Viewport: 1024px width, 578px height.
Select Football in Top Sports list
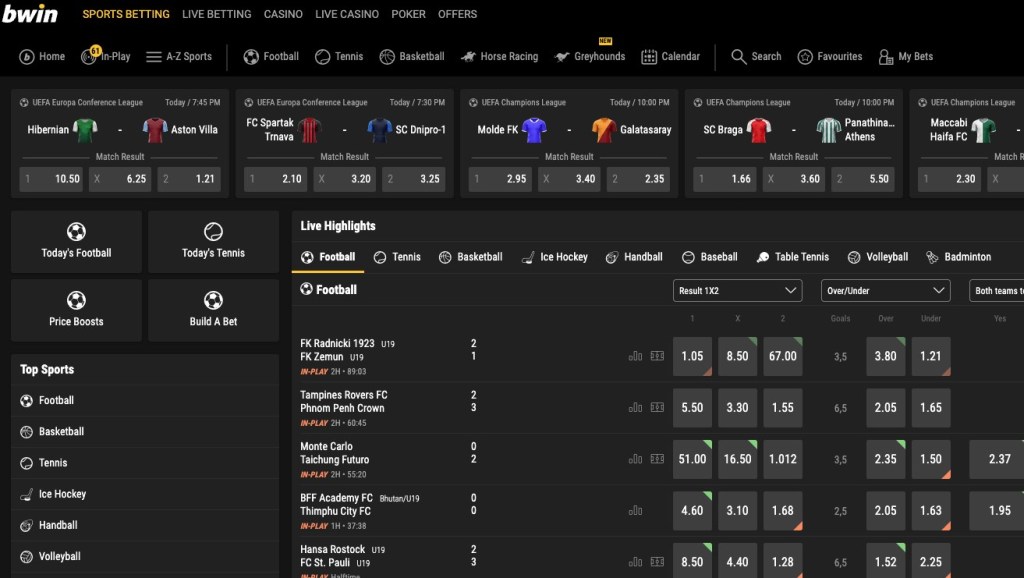(145, 400)
